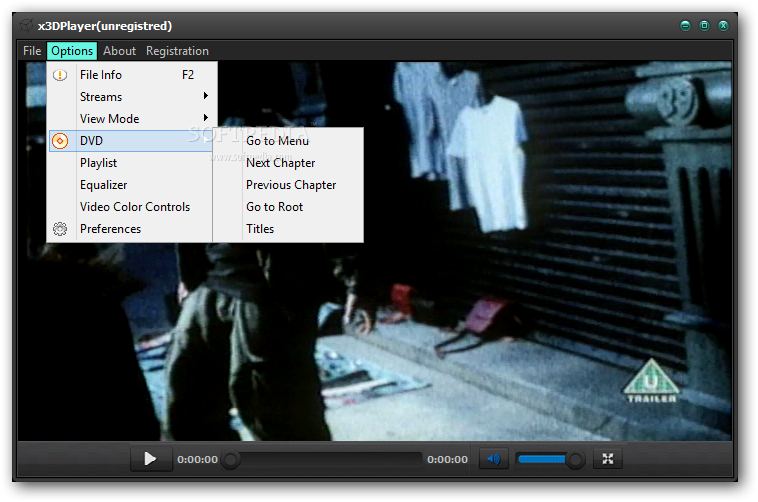Click the volume slider knob
This screenshot has height=502, width=758.
[575, 459]
